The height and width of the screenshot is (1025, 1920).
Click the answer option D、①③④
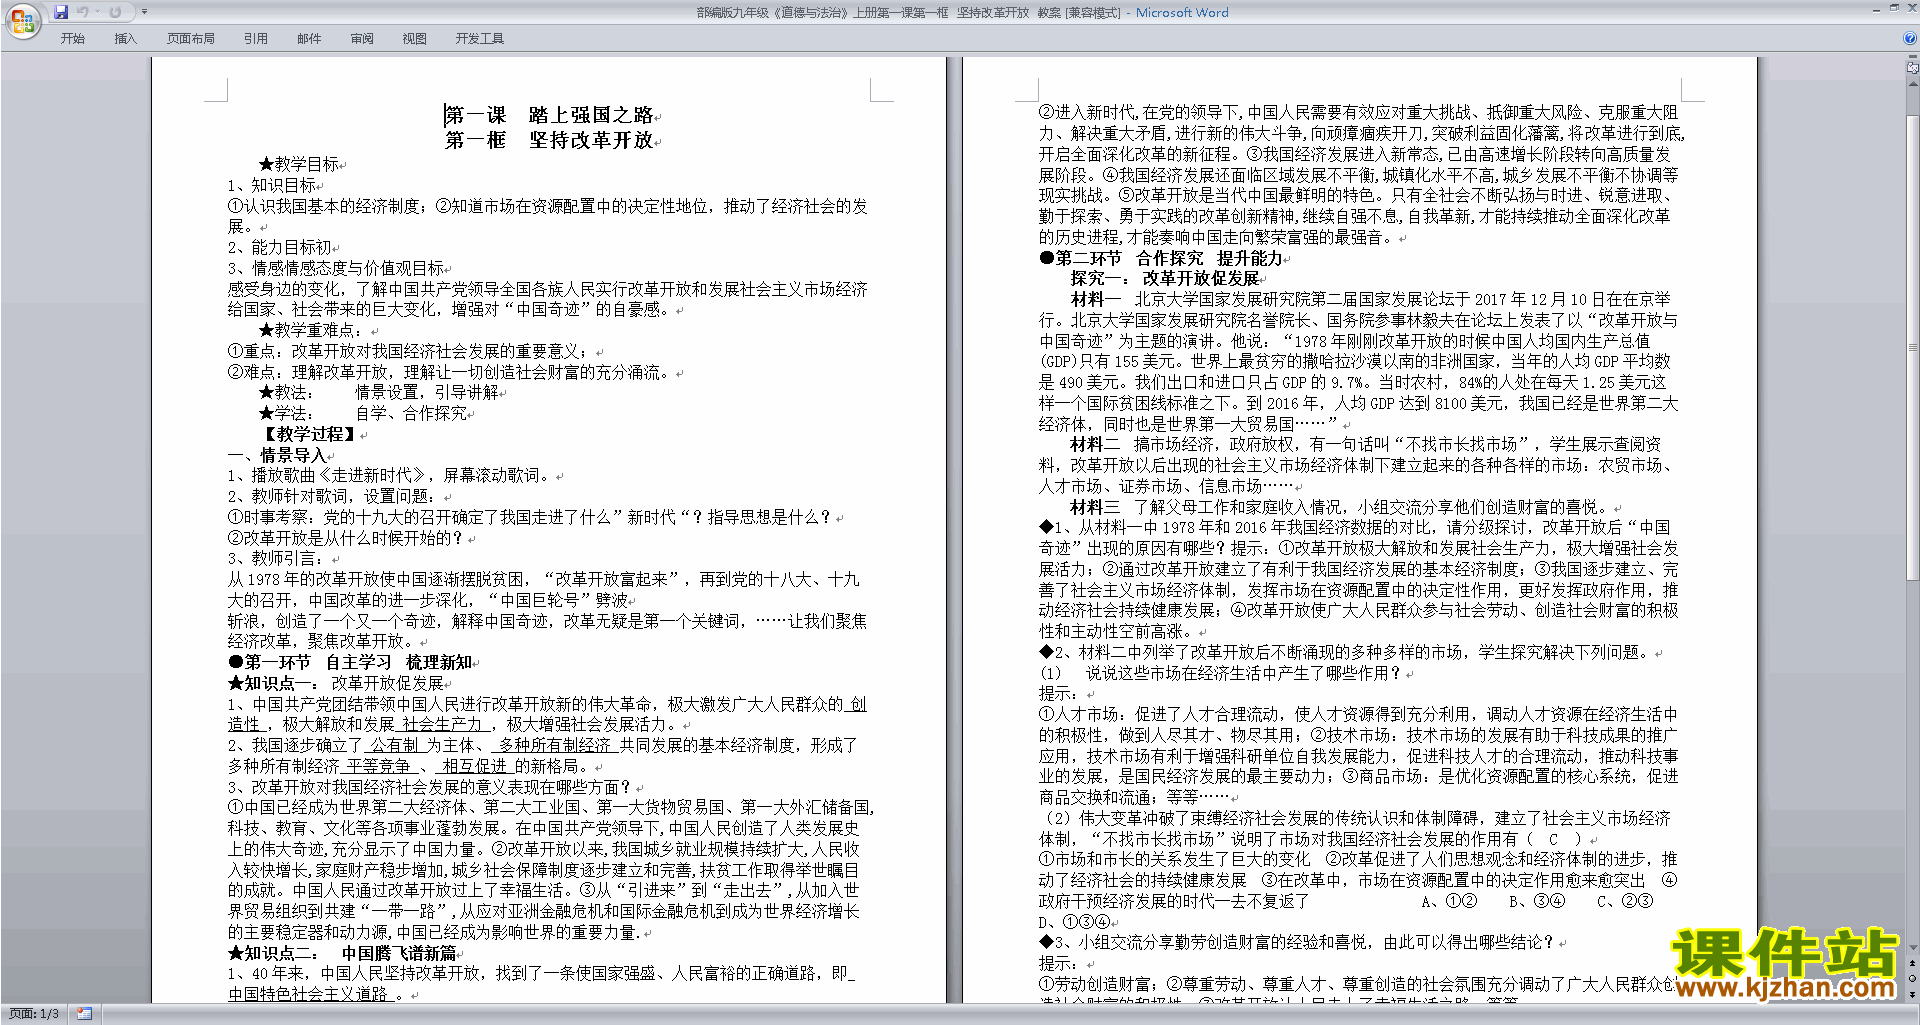pos(1074,922)
